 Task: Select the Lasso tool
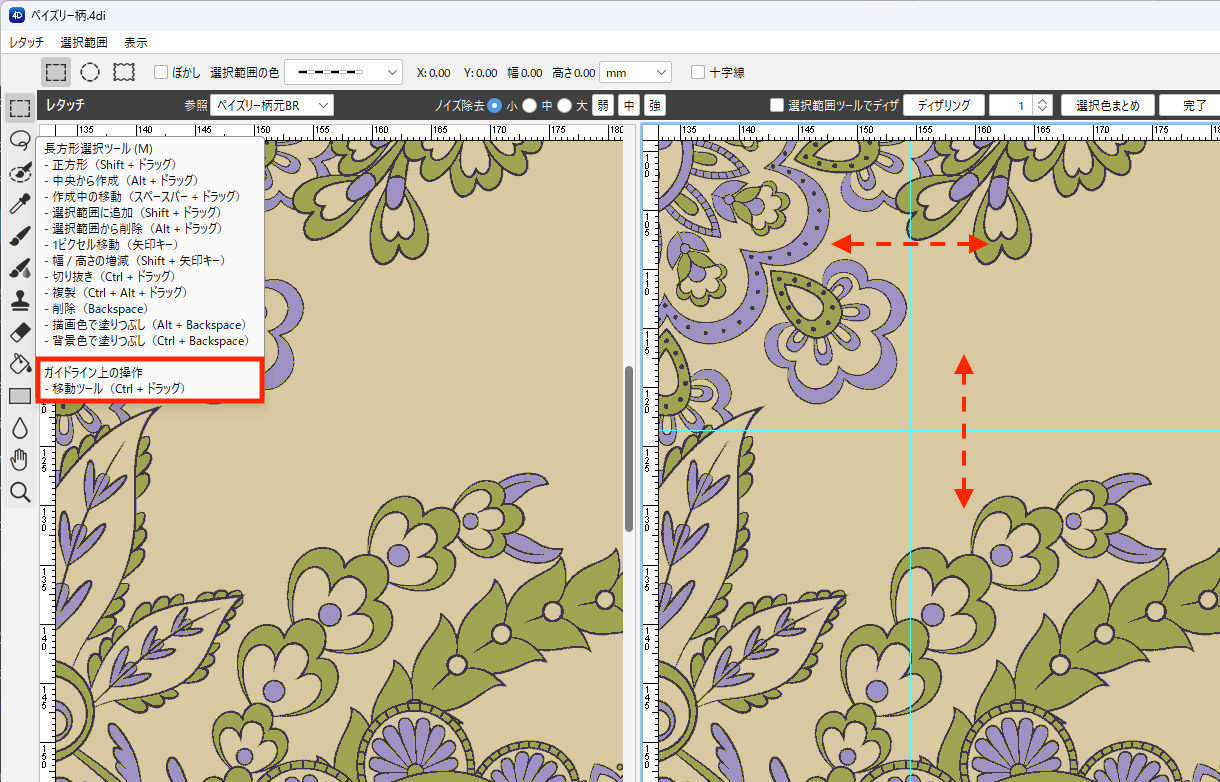pyautogui.click(x=19, y=140)
